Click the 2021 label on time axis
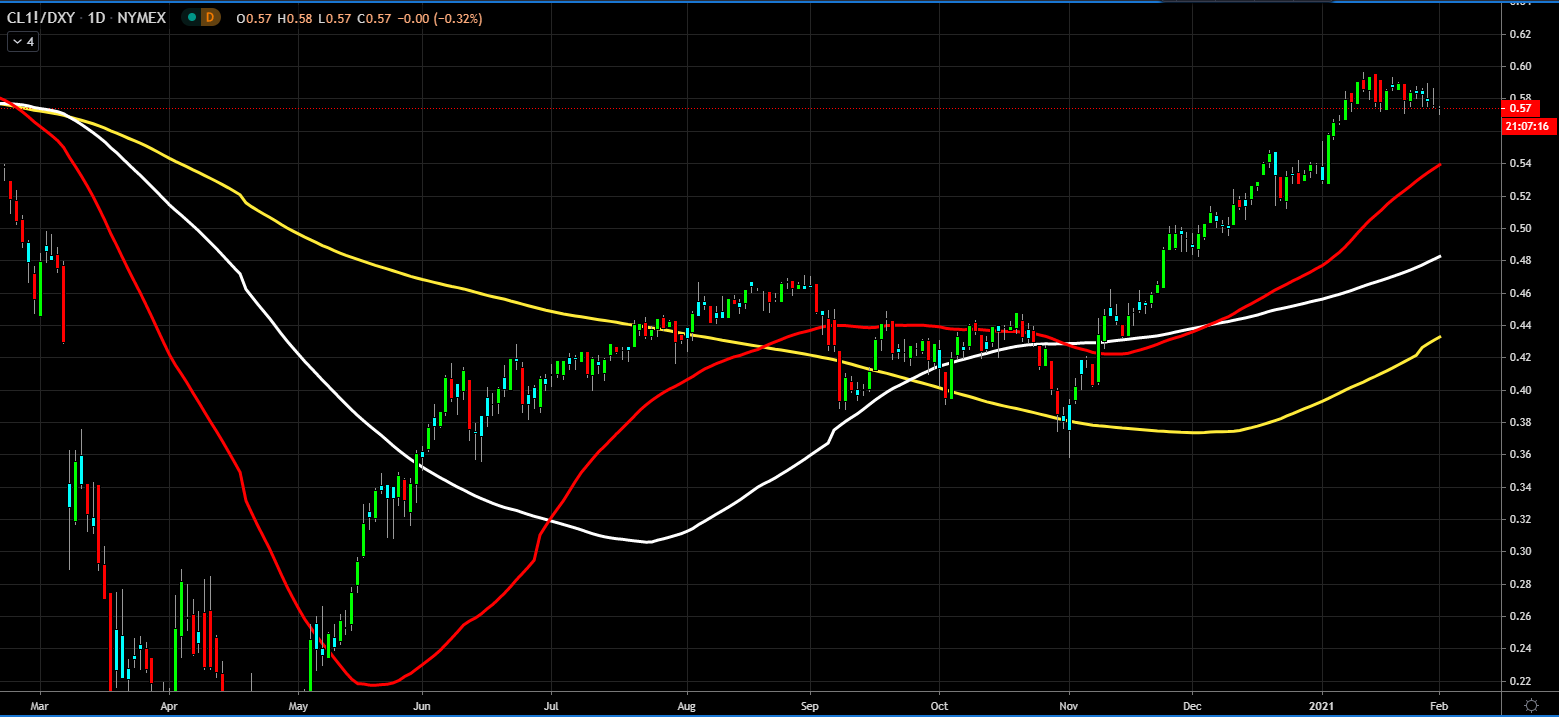 (x=1323, y=705)
